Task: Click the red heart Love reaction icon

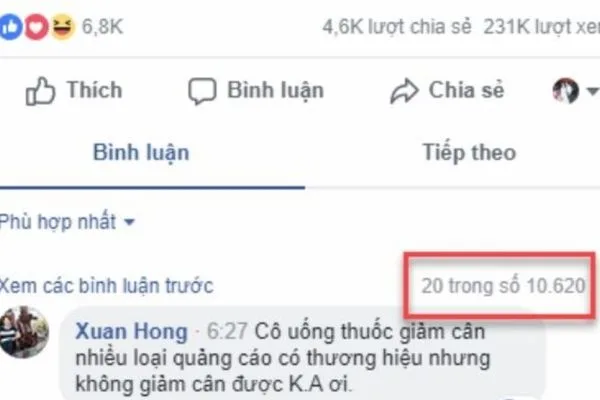Action: (36, 26)
